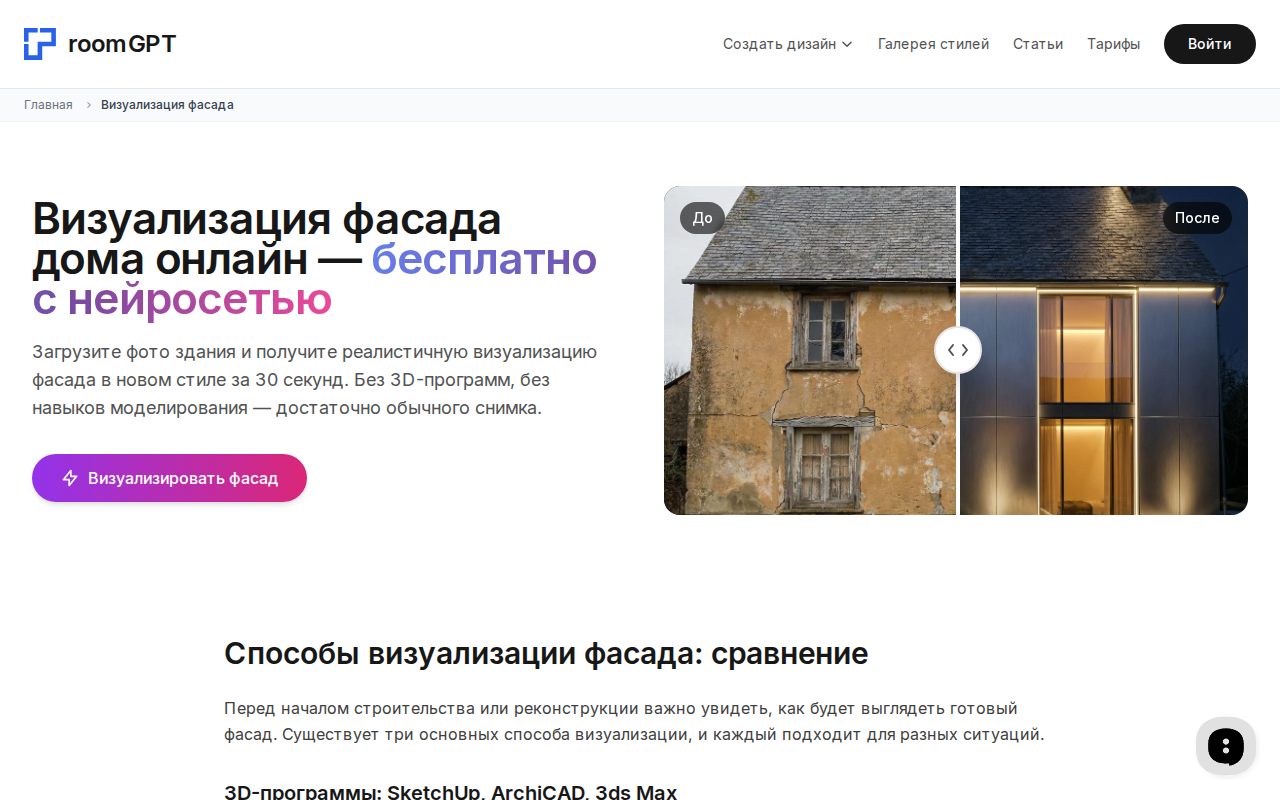Image resolution: width=1280 pixels, height=800 pixels.
Task: Click the До label on the before image
Action: pos(702,218)
